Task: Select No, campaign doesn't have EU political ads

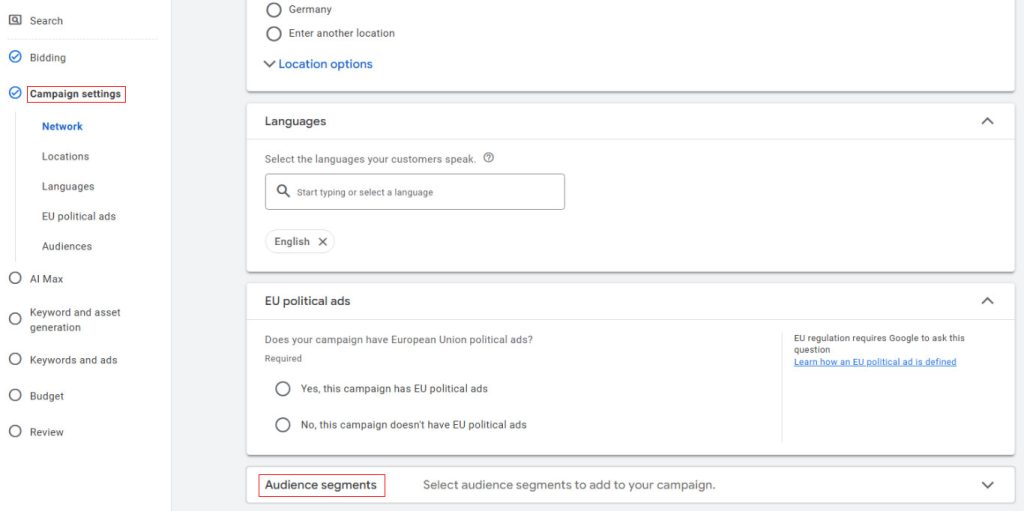Action: coord(283,425)
